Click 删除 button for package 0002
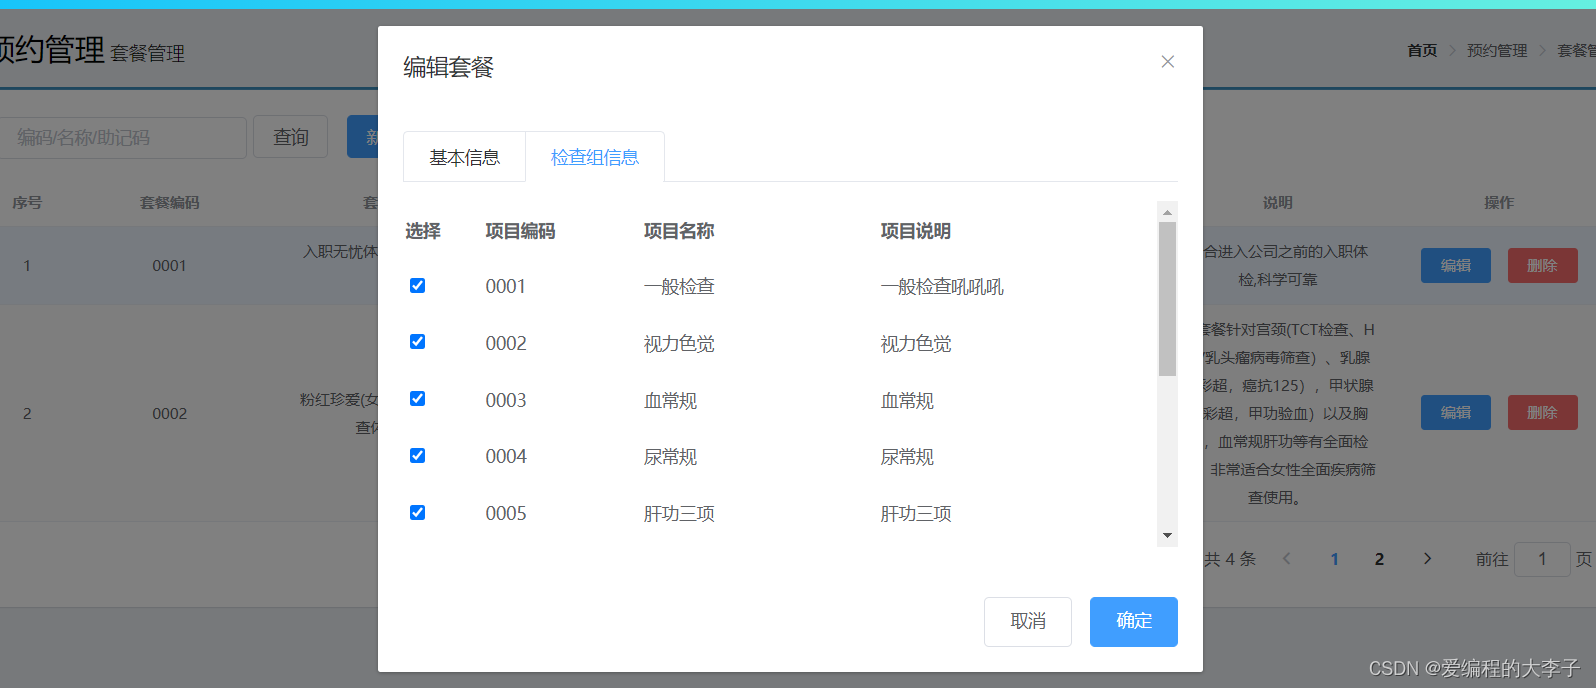1596x688 pixels. 1543,413
